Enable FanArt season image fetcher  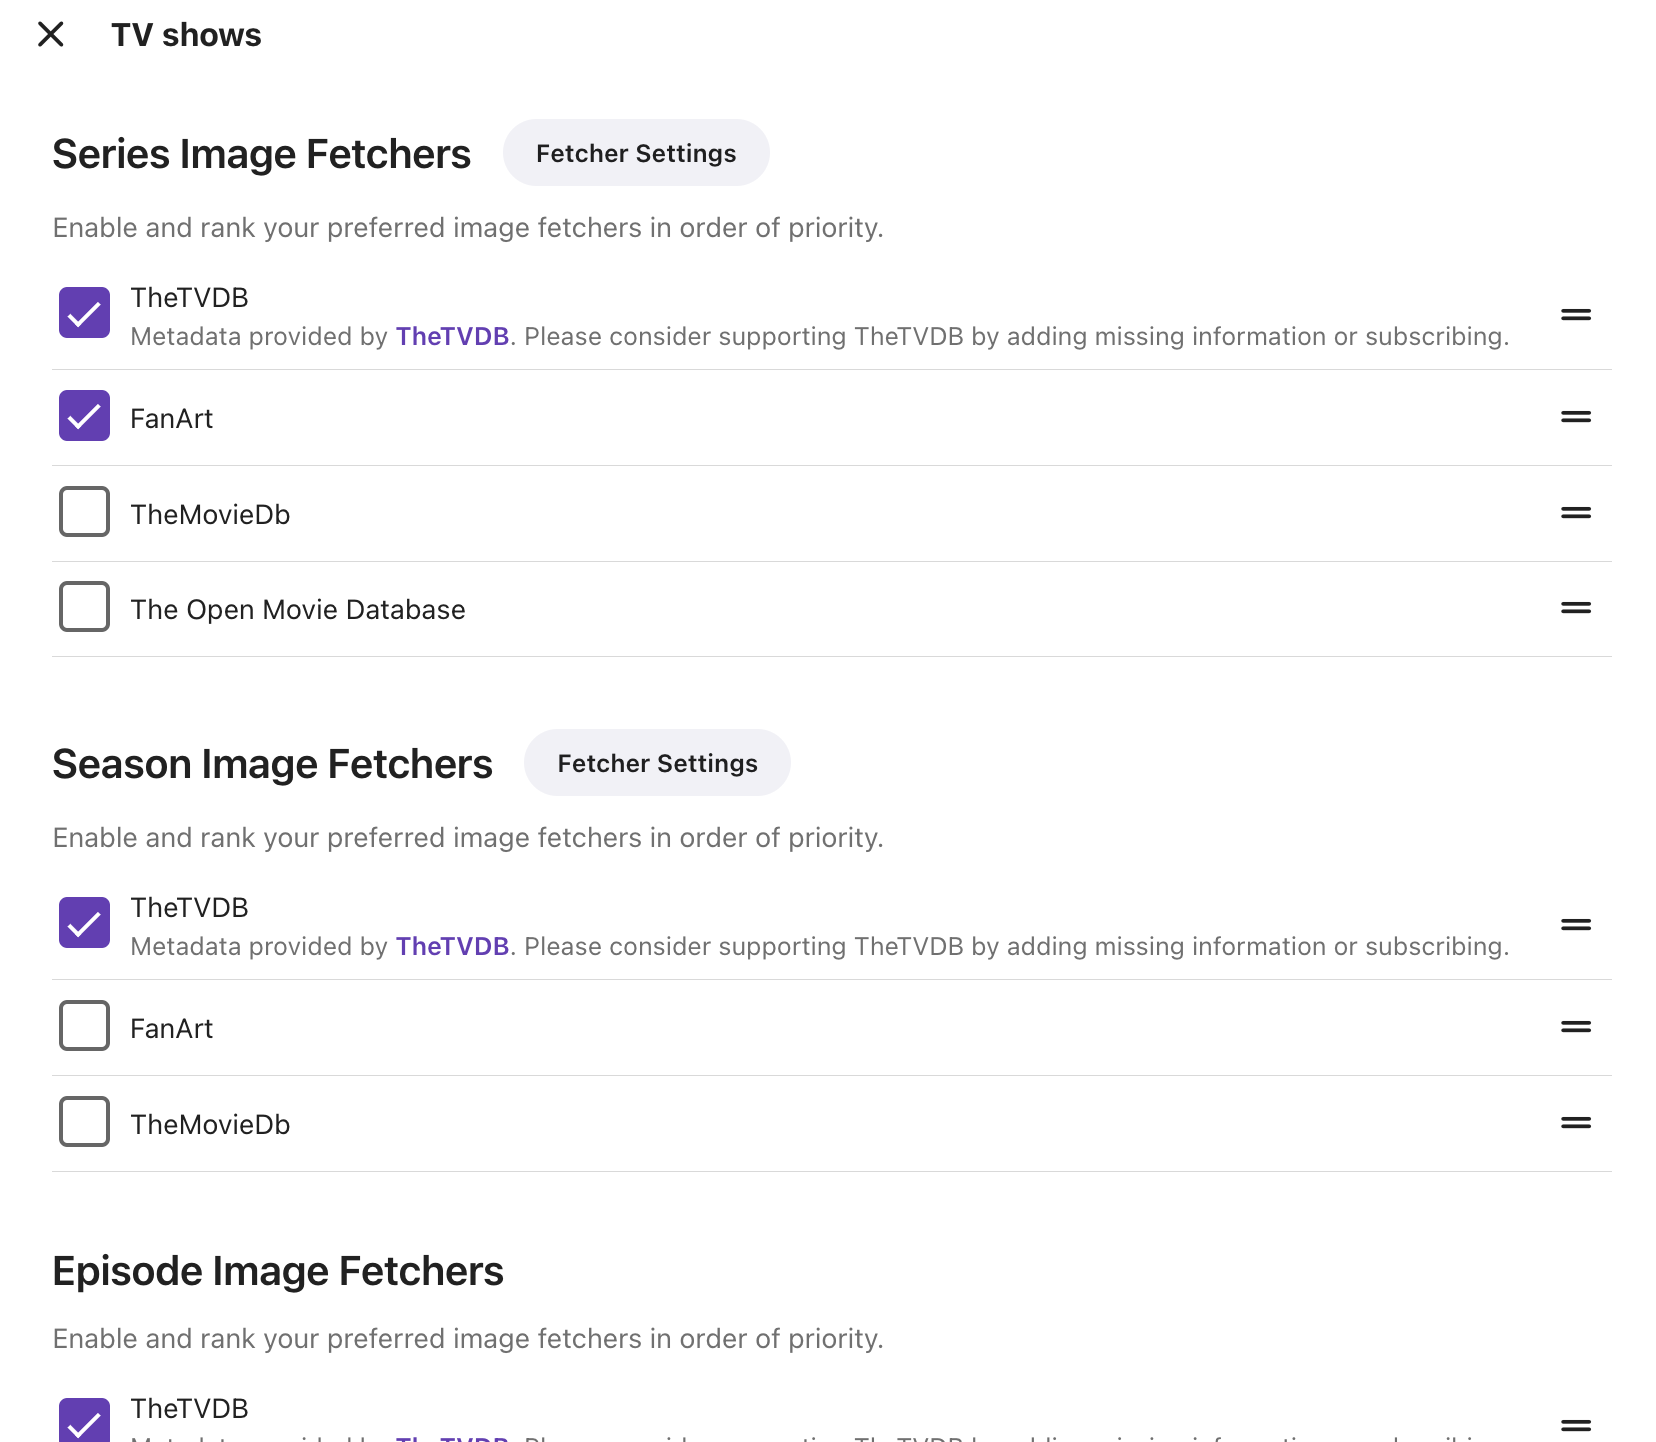coord(84,1026)
